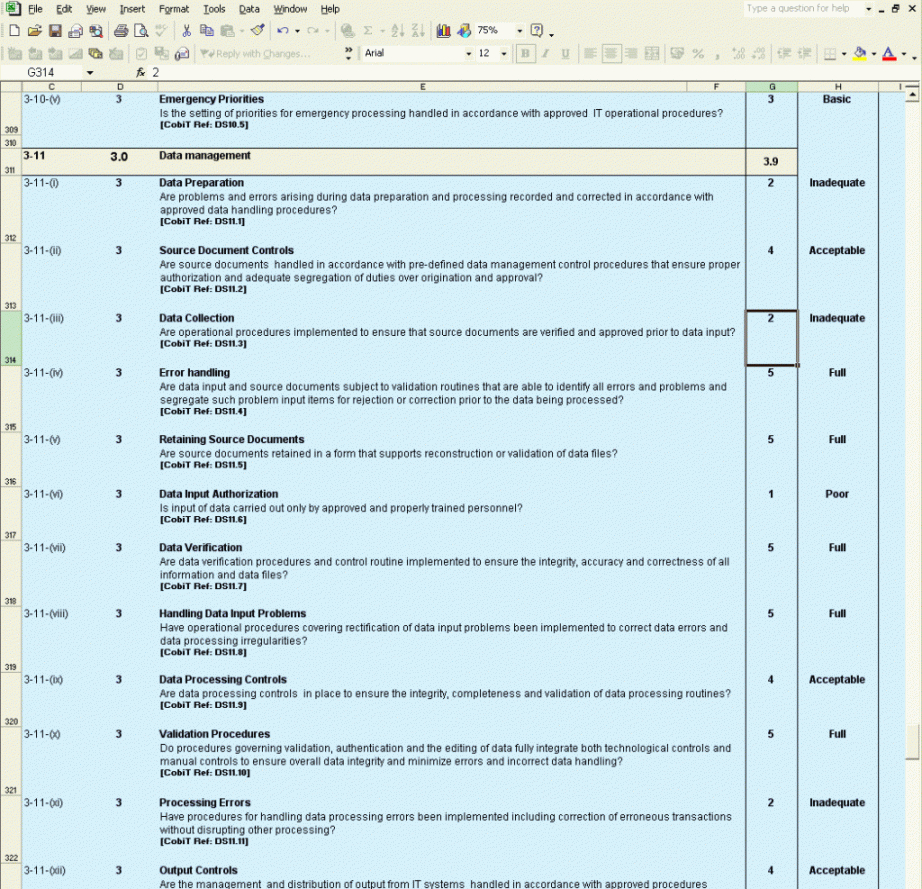The width and height of the screenshot is (922, 889).
Task: Launch the Chart Wizard icon
Action: pos(444,31)
